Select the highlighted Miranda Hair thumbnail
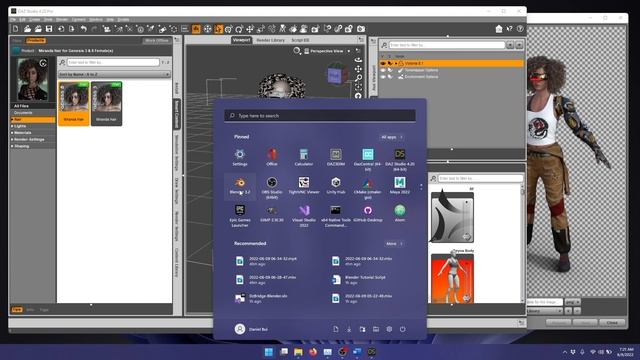This screenshot has width=640, height=360. tap(73, 104)
